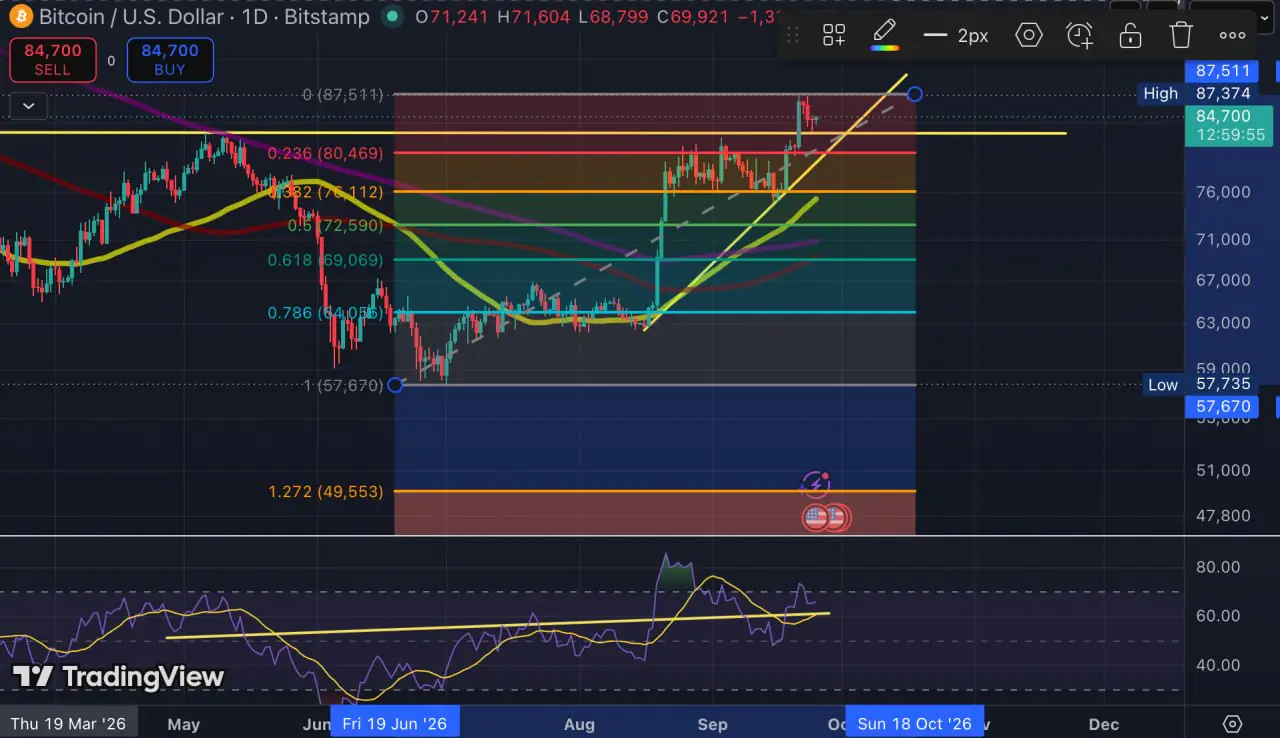Collapse the indicator legend chevron
Viewport: 1280px width, 738px height.
pyautogui.click(x=28, y=105)
